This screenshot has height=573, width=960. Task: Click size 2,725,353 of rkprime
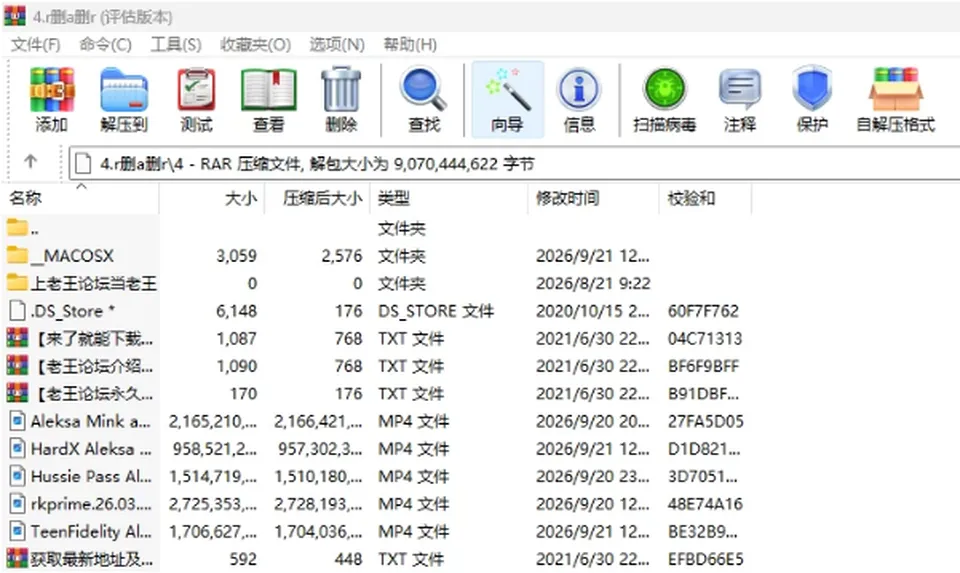[212, 504]
